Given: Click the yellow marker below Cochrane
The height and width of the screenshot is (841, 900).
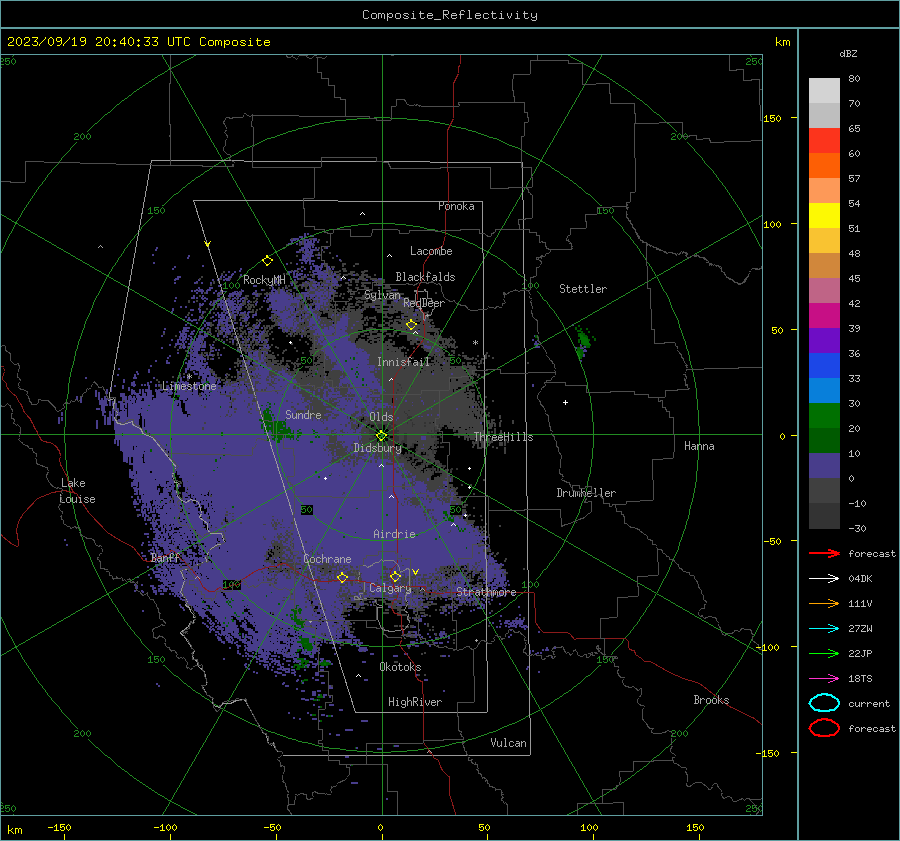Looking at the screenshot, I should [x=342, y=577].
